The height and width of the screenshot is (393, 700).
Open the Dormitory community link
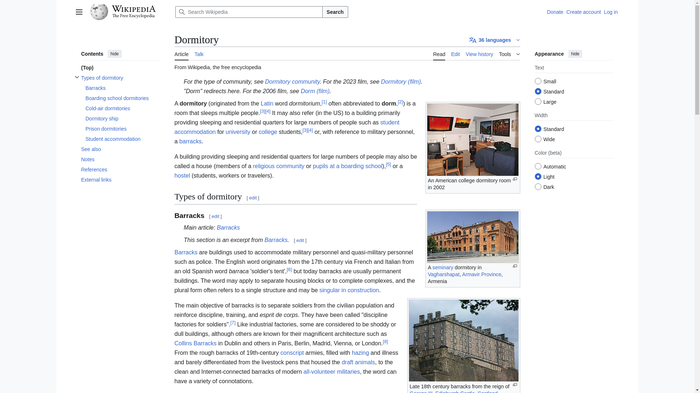[292, 82]
